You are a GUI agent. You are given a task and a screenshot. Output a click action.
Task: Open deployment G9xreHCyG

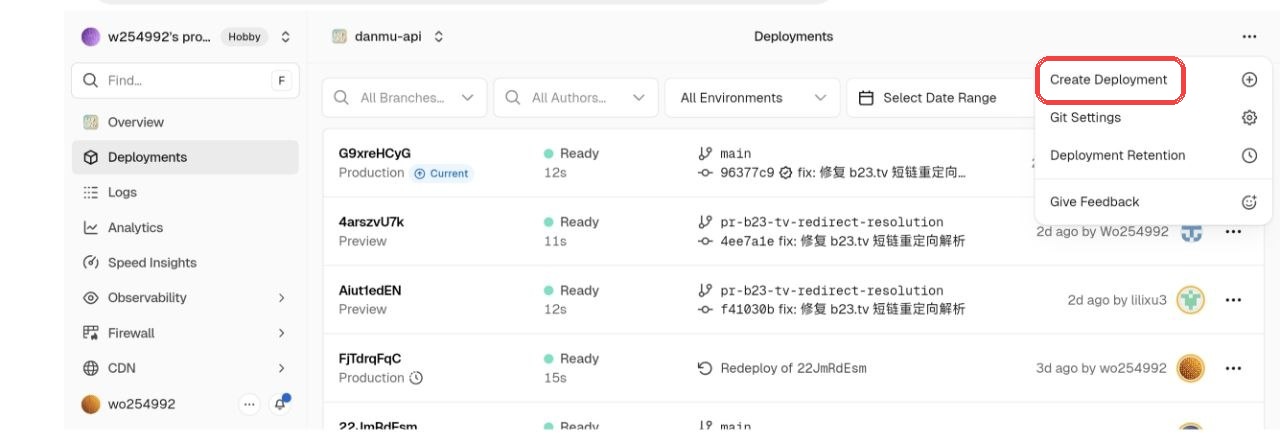[x=375, y=153]
